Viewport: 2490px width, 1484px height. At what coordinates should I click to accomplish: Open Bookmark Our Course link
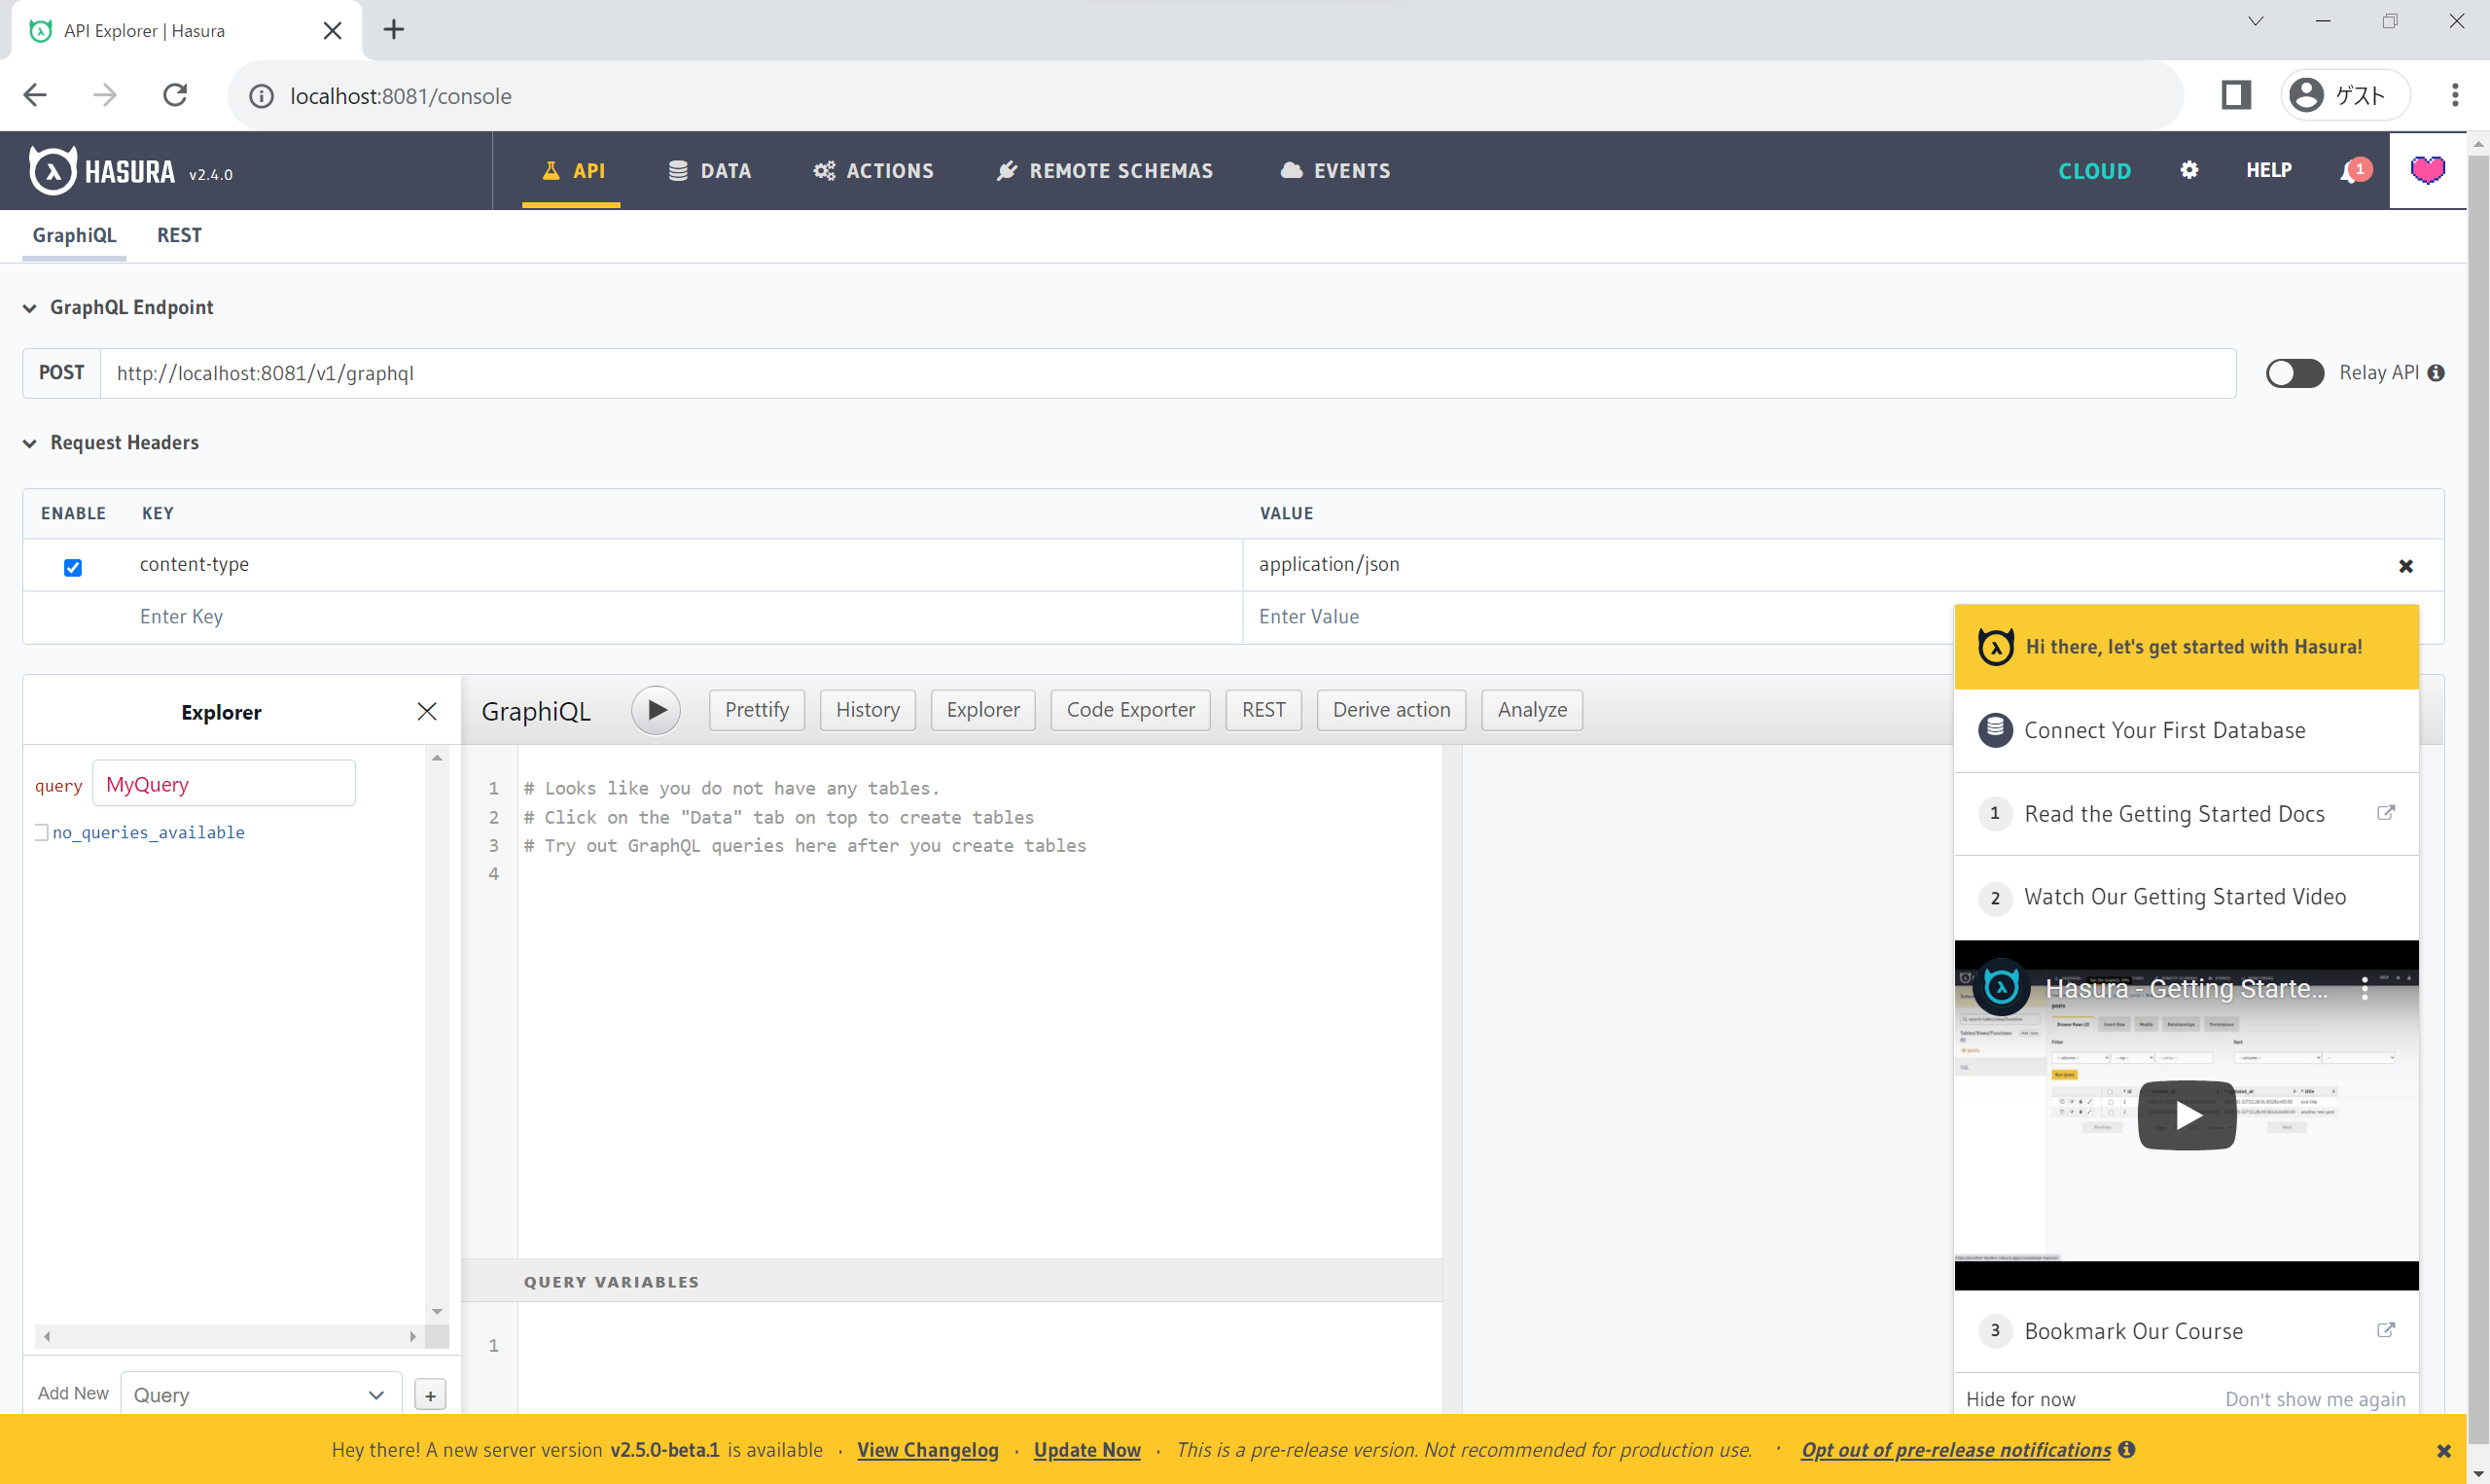2186,1331
